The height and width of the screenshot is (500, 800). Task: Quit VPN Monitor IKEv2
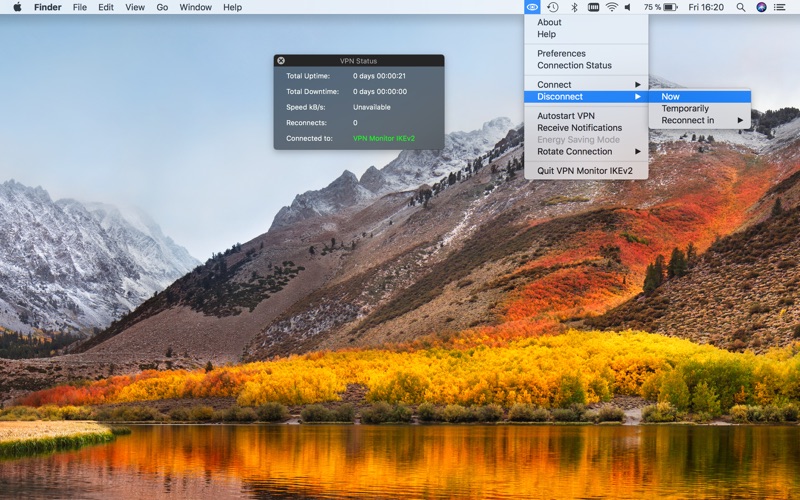point(586,171)
